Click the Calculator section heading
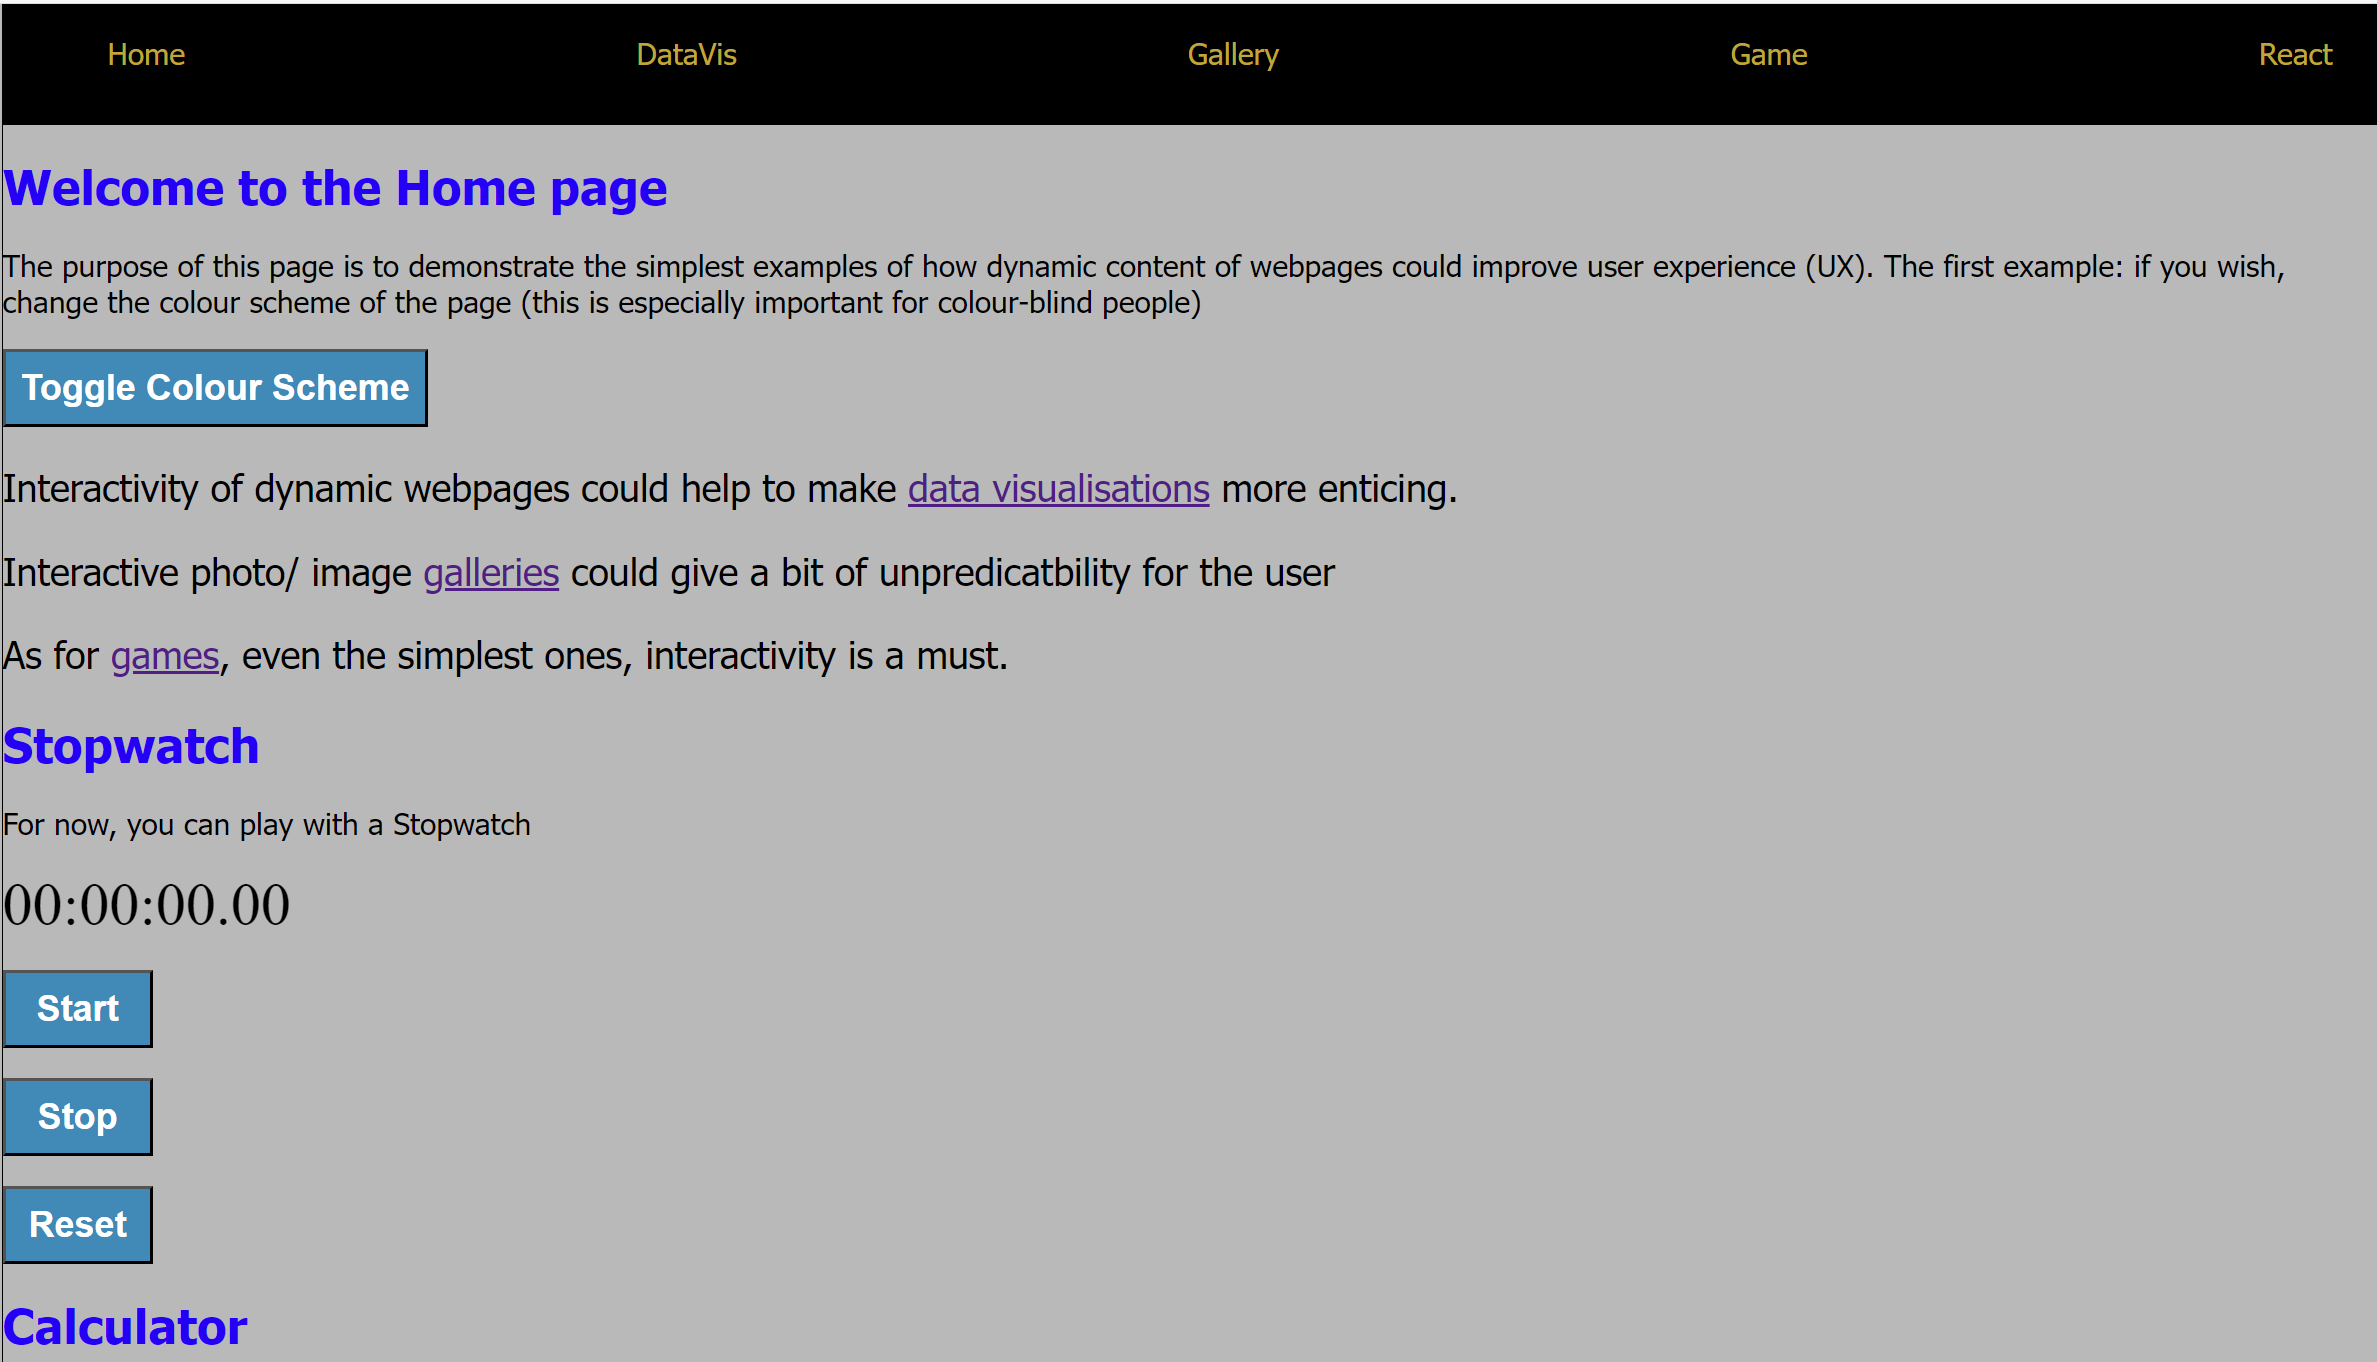Image resolution: width=2377 pixels, height=1362 pixels. [125, 1327]
